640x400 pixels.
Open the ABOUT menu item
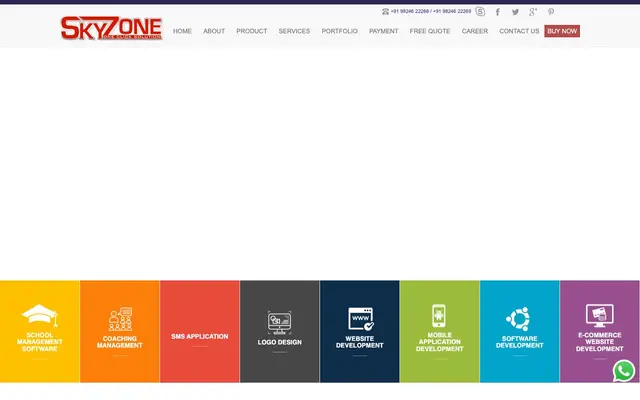click(x=214, y=31)
